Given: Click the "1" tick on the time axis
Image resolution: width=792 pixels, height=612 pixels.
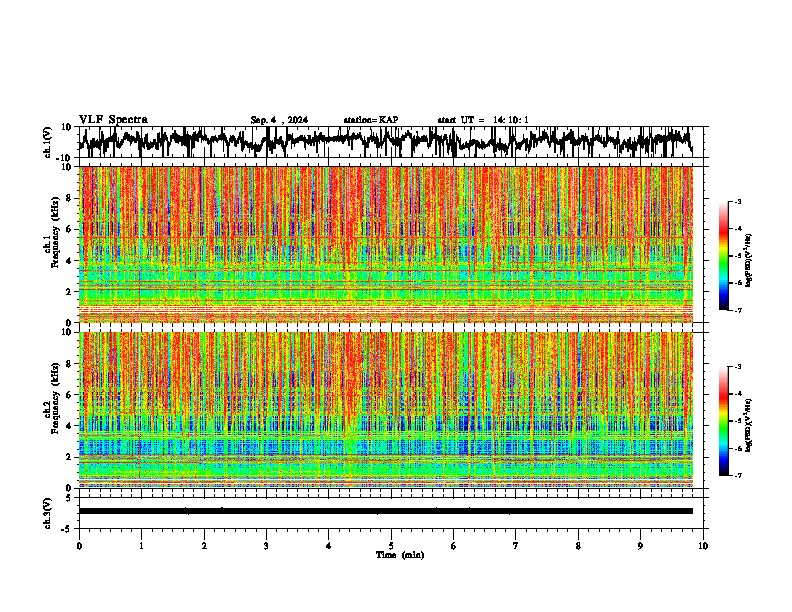Looking at the screenshot, I should [141, 546].
